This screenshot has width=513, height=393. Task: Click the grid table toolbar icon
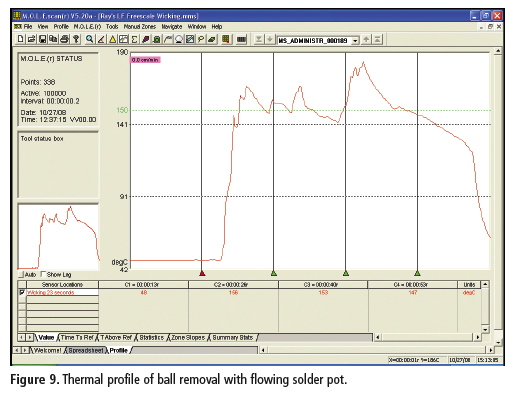pos(226,39)
